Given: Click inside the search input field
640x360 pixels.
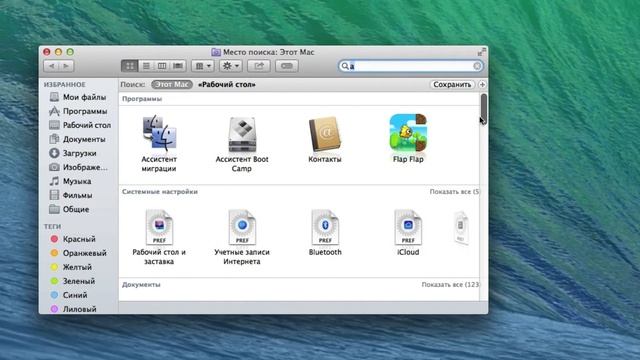Looking at the screenshot, I should tap(411, 66).
